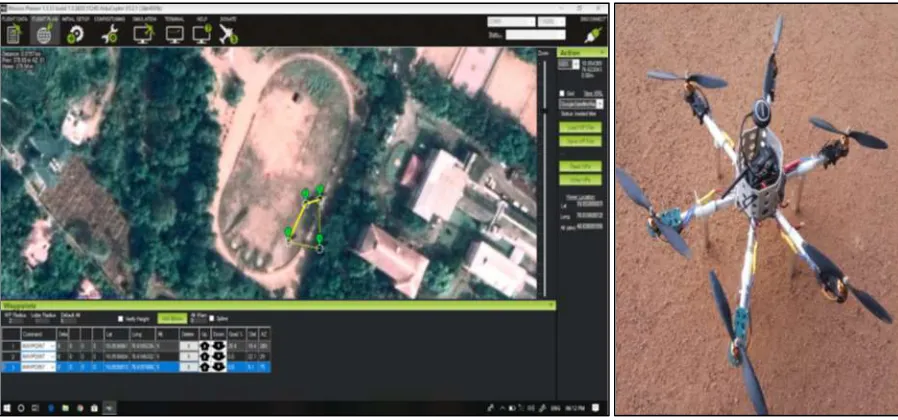Click the Write WPs button
This screenshot has height=420, width=898.
(x=580, y=180)
